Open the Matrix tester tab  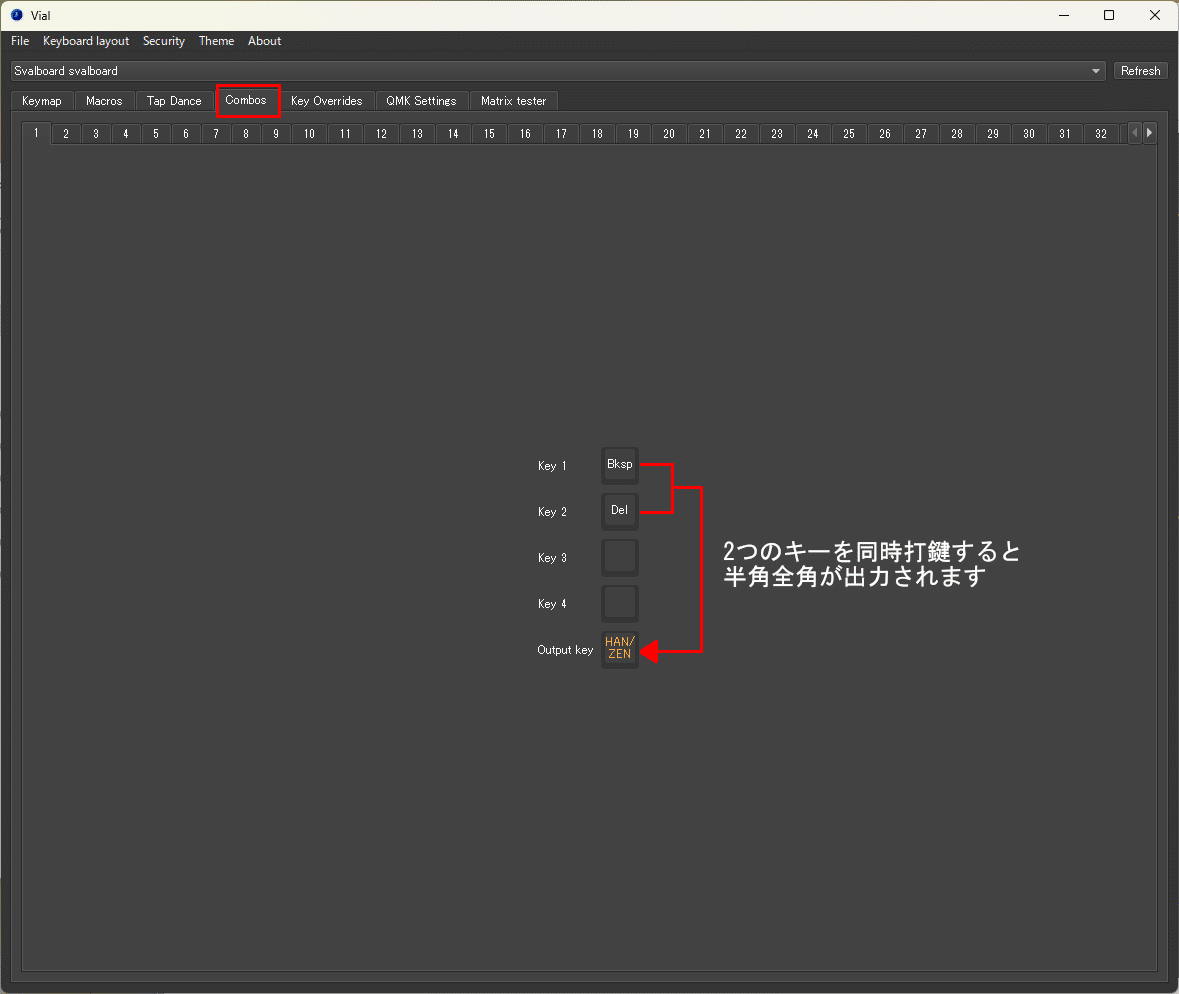514,101
